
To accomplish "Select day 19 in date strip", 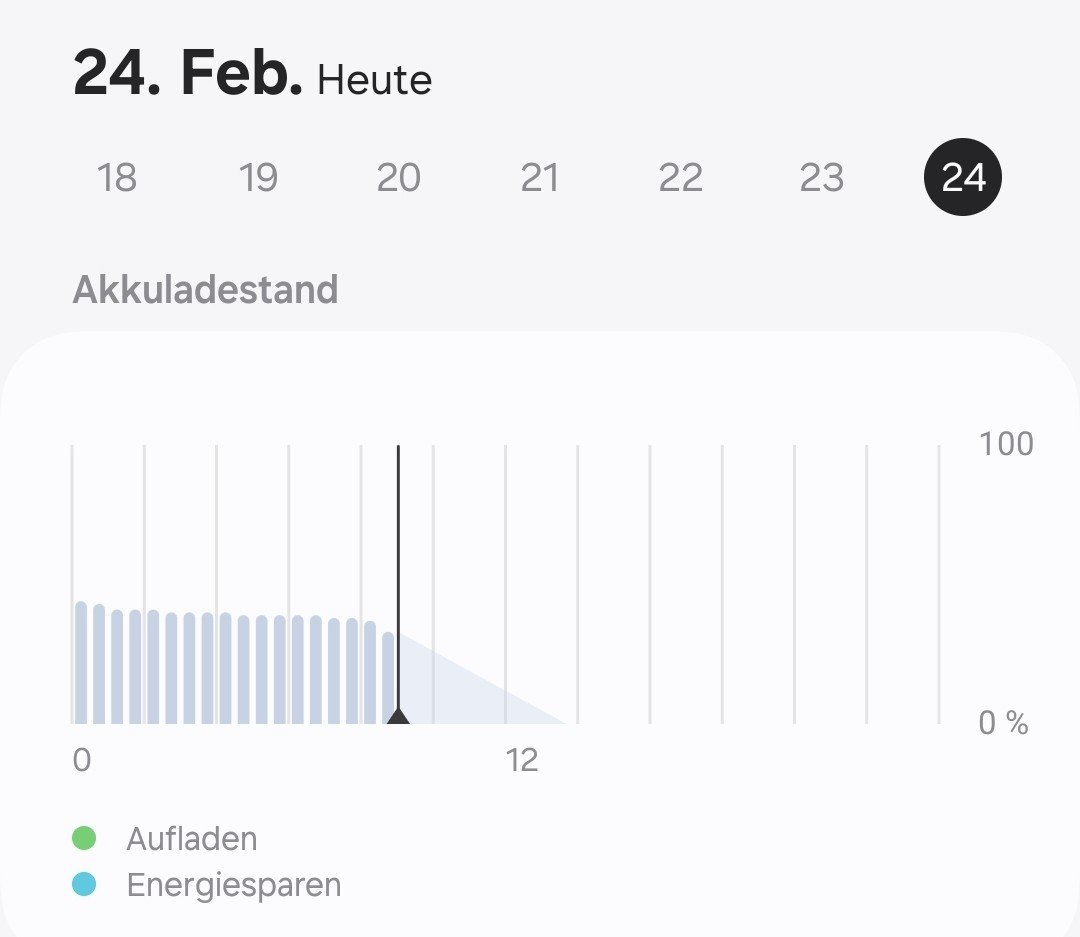I will click(258, 178).
